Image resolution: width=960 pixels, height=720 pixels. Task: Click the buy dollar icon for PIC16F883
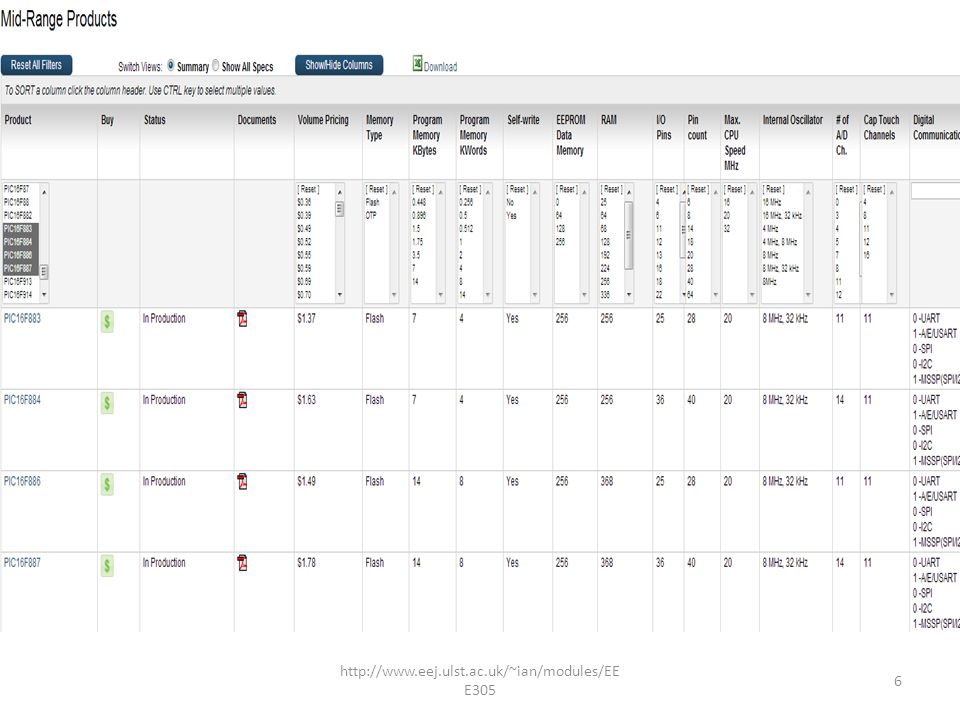[x=107, y=321]
